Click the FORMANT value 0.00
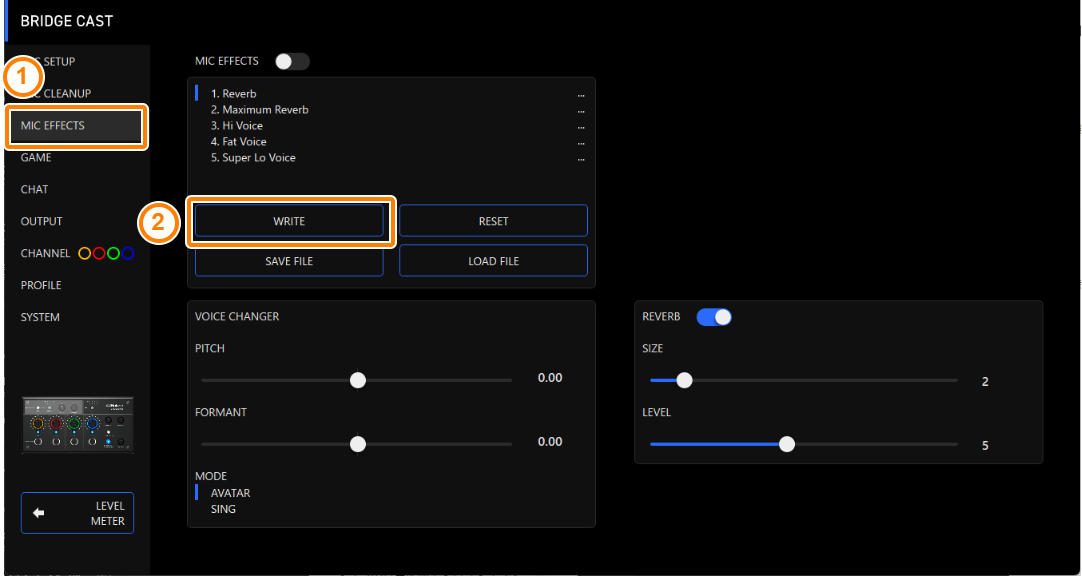This screenshot has width=1082, height=578. (x=550, y=441)
